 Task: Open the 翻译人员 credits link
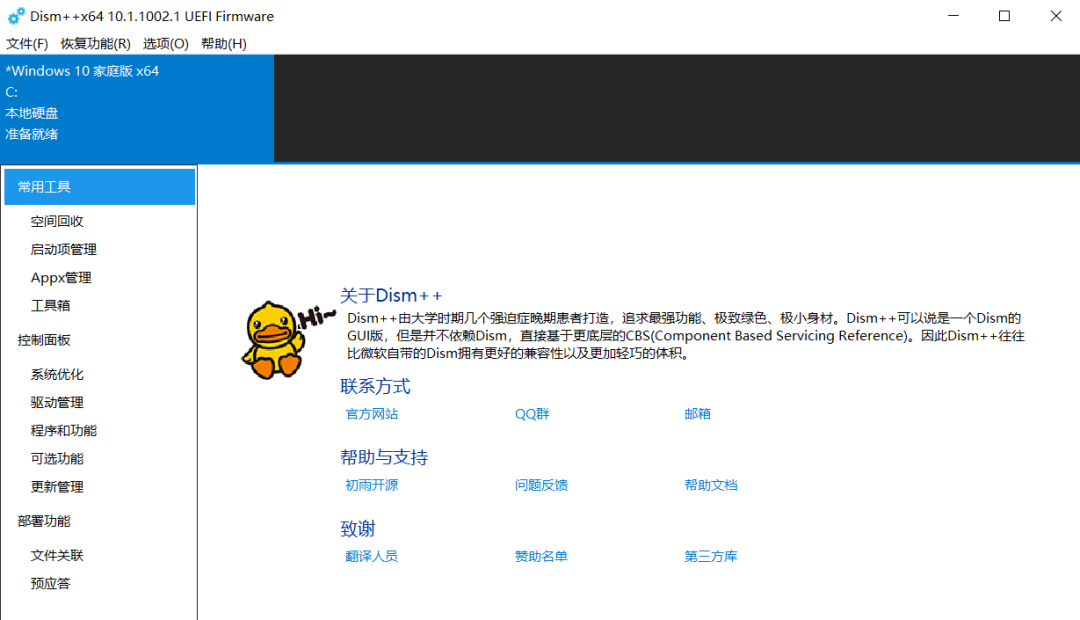point(371,556)
